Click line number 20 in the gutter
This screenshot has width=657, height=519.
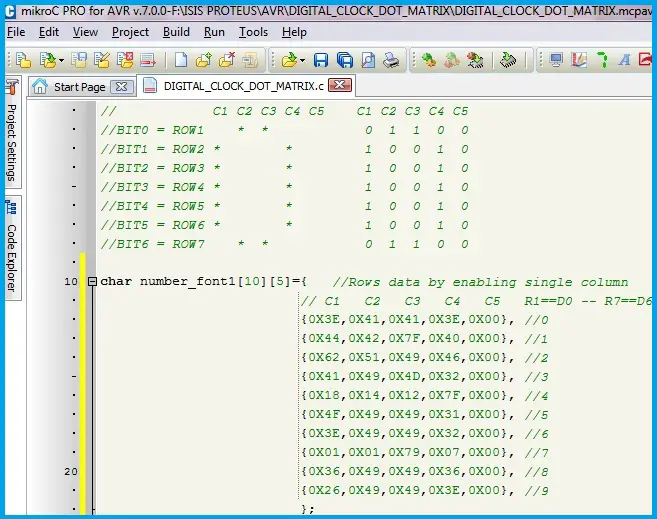tap(71, 472)
